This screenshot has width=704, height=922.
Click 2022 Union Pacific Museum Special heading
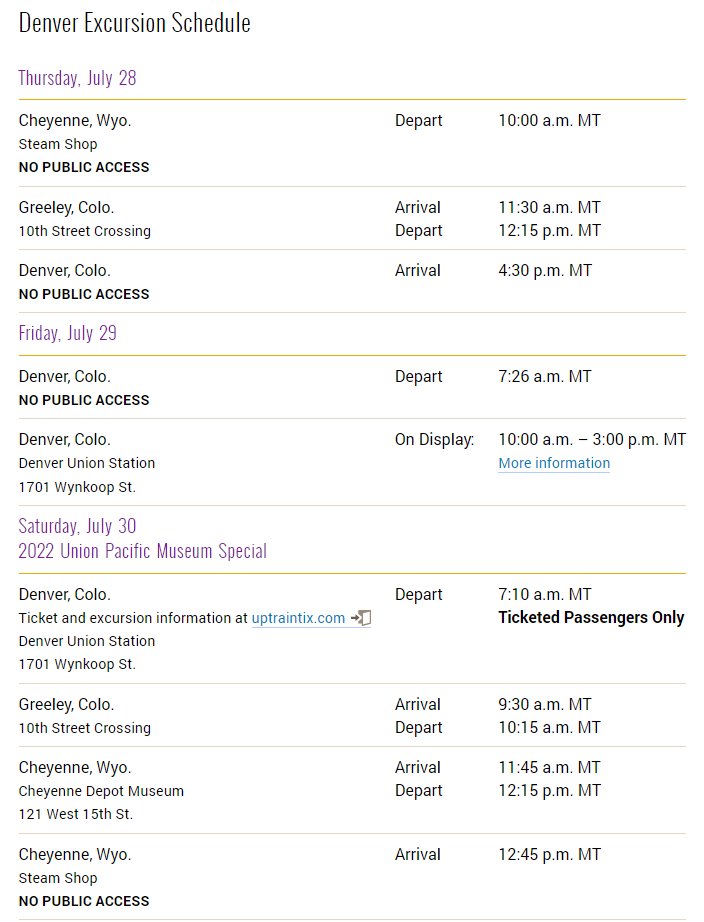pyautogui.click(x=142, y=551)
